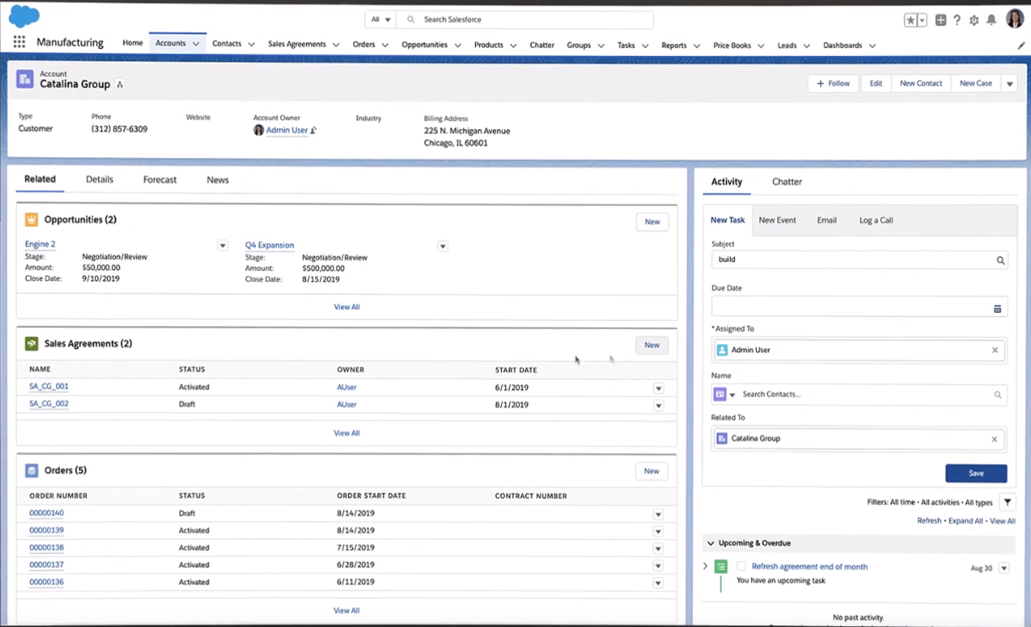Click the Refresh link in activity timeline
This screenshot has height=627, width=1031.
[x=929, y=521]
